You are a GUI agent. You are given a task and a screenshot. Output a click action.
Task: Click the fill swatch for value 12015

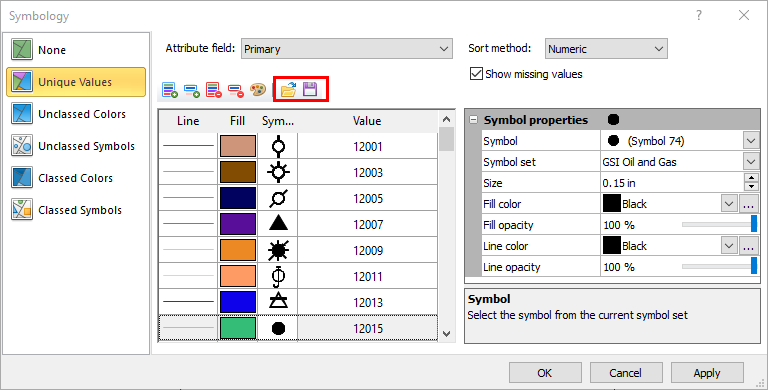click(x=238, y=328)
